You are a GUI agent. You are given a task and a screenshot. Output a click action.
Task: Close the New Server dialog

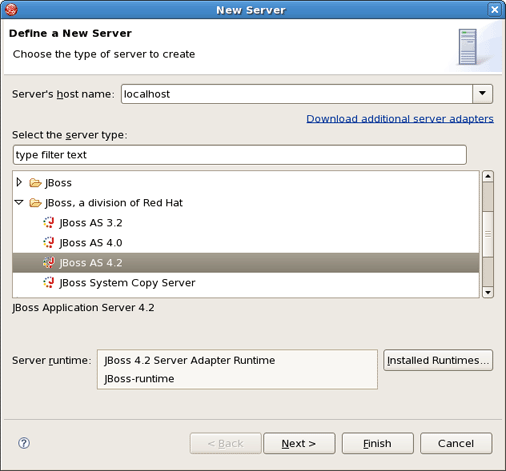[495, 9]
